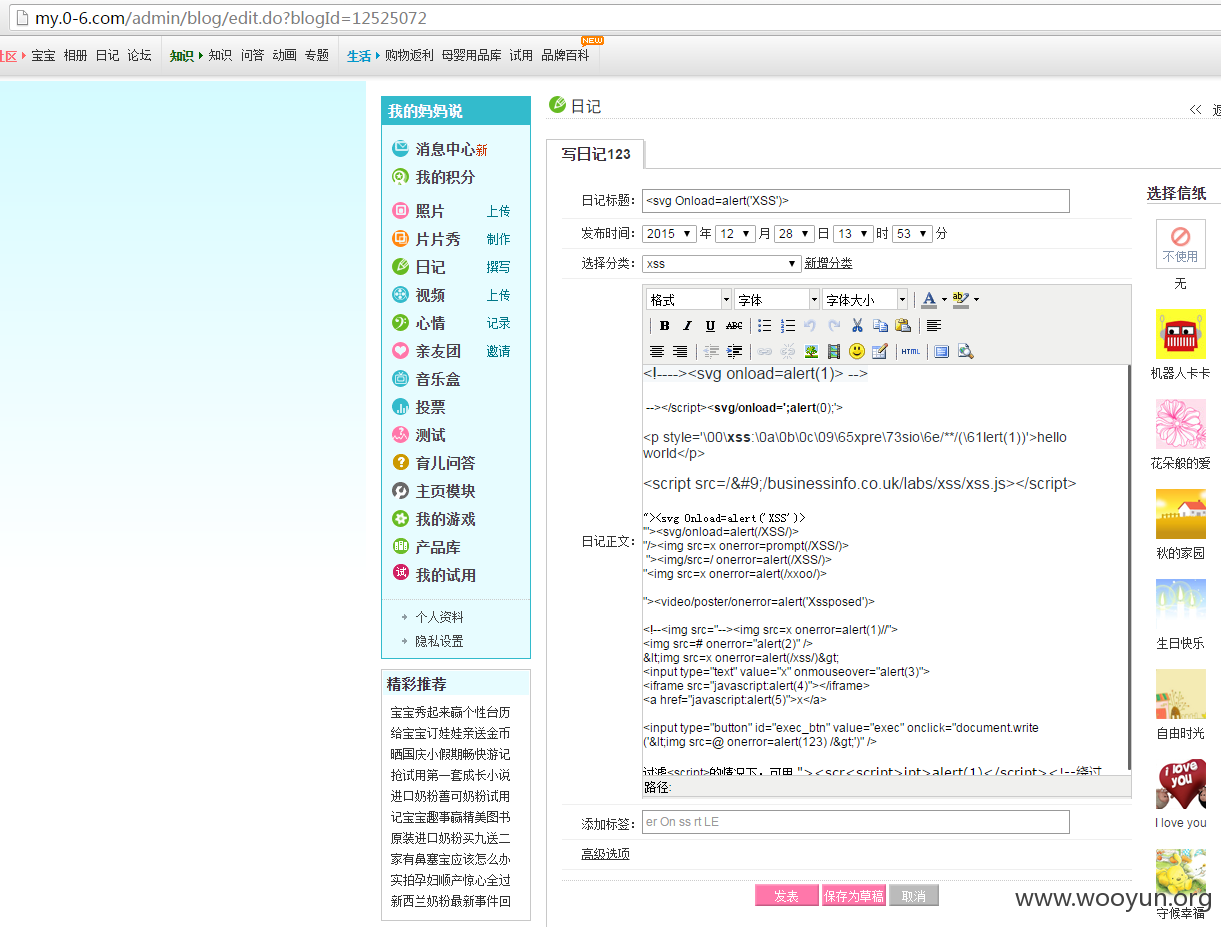The image size is (1221, 927).
Task: Open the month dropdown showing 12
Action: [x=735, y=234]
